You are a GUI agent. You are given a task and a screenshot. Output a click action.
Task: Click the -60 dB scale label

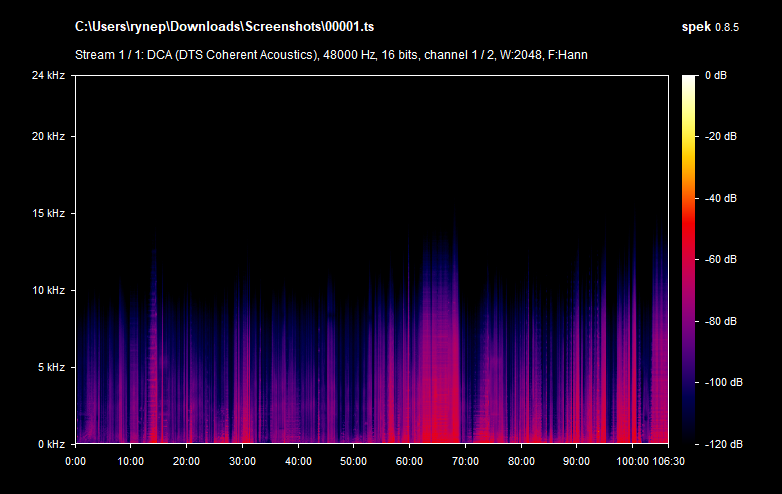pos(721,259)
